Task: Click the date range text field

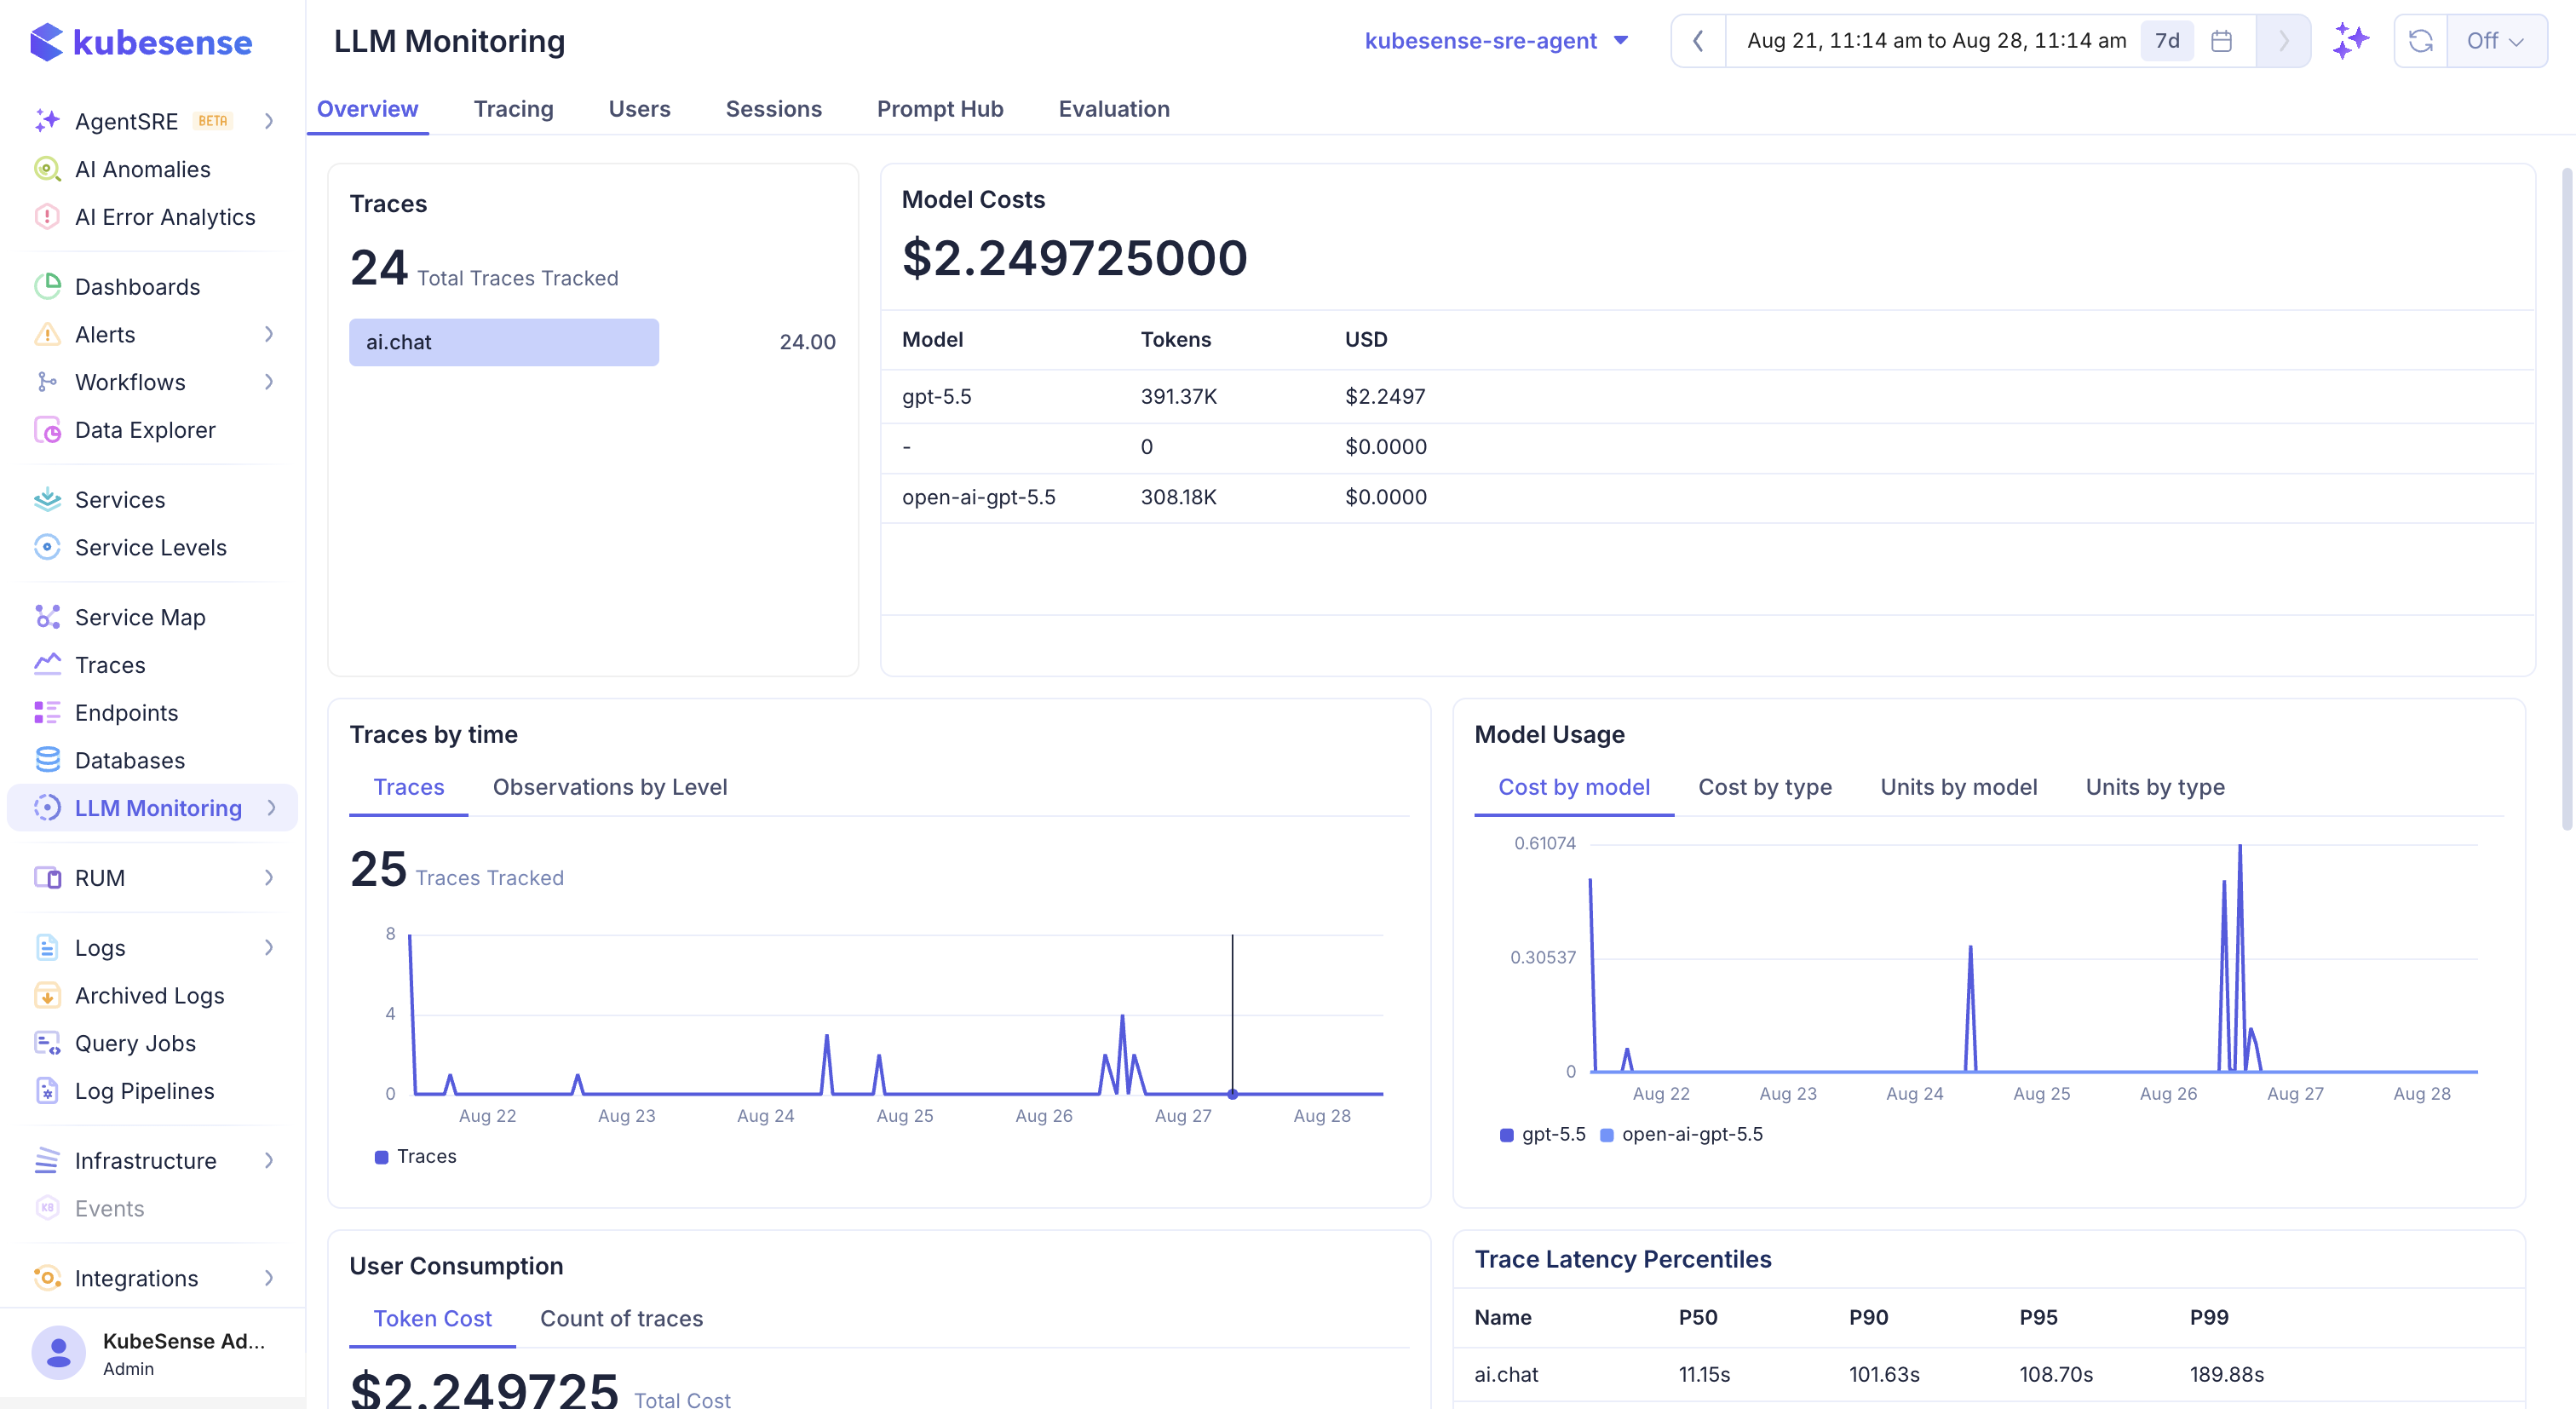Action: 1936,41
